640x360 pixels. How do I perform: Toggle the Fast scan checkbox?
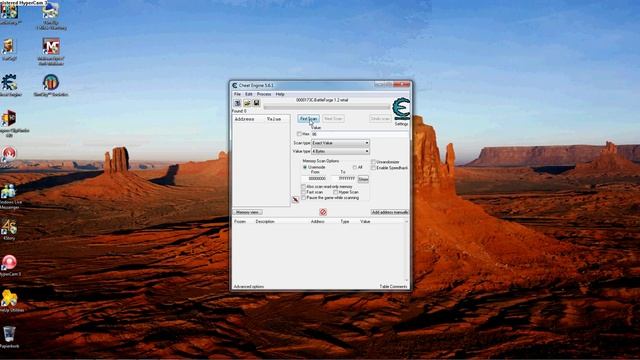coord(303,192)
